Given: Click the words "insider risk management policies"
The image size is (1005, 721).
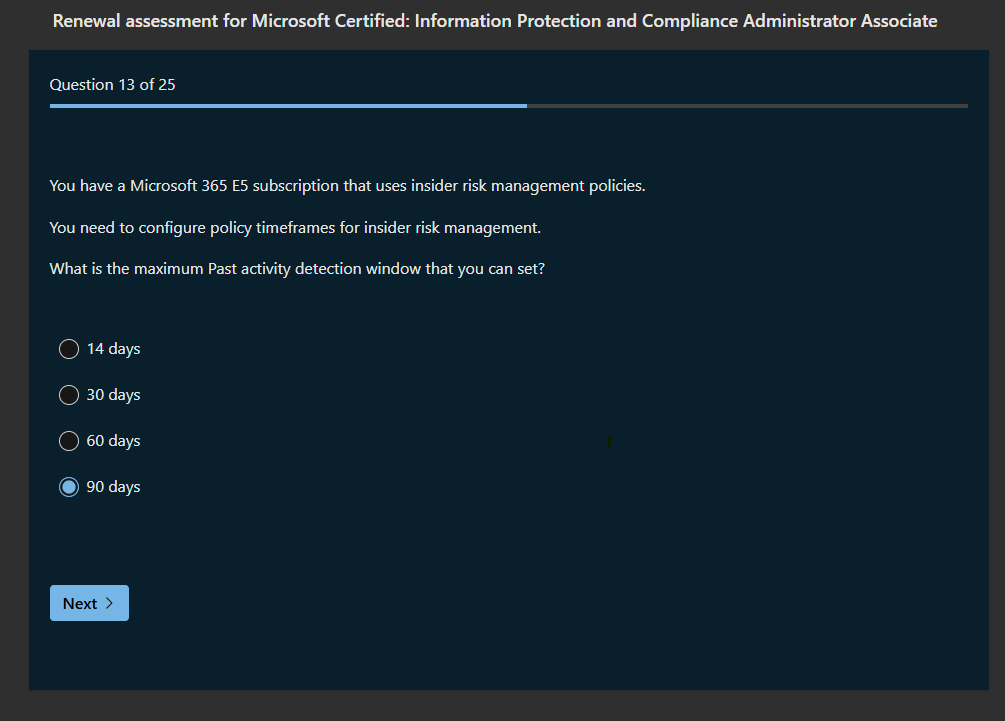Looking at the screenshot, I should [x=527, y=186].
